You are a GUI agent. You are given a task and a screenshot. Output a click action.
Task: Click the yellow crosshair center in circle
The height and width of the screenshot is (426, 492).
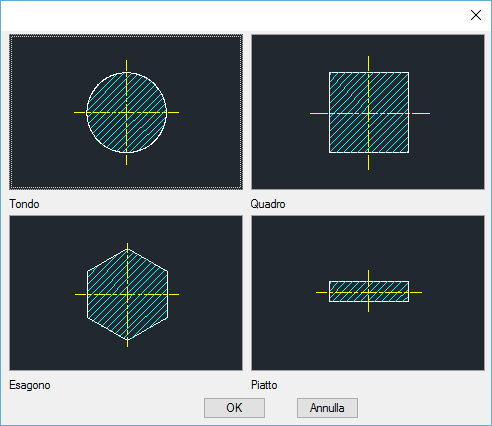127,113
